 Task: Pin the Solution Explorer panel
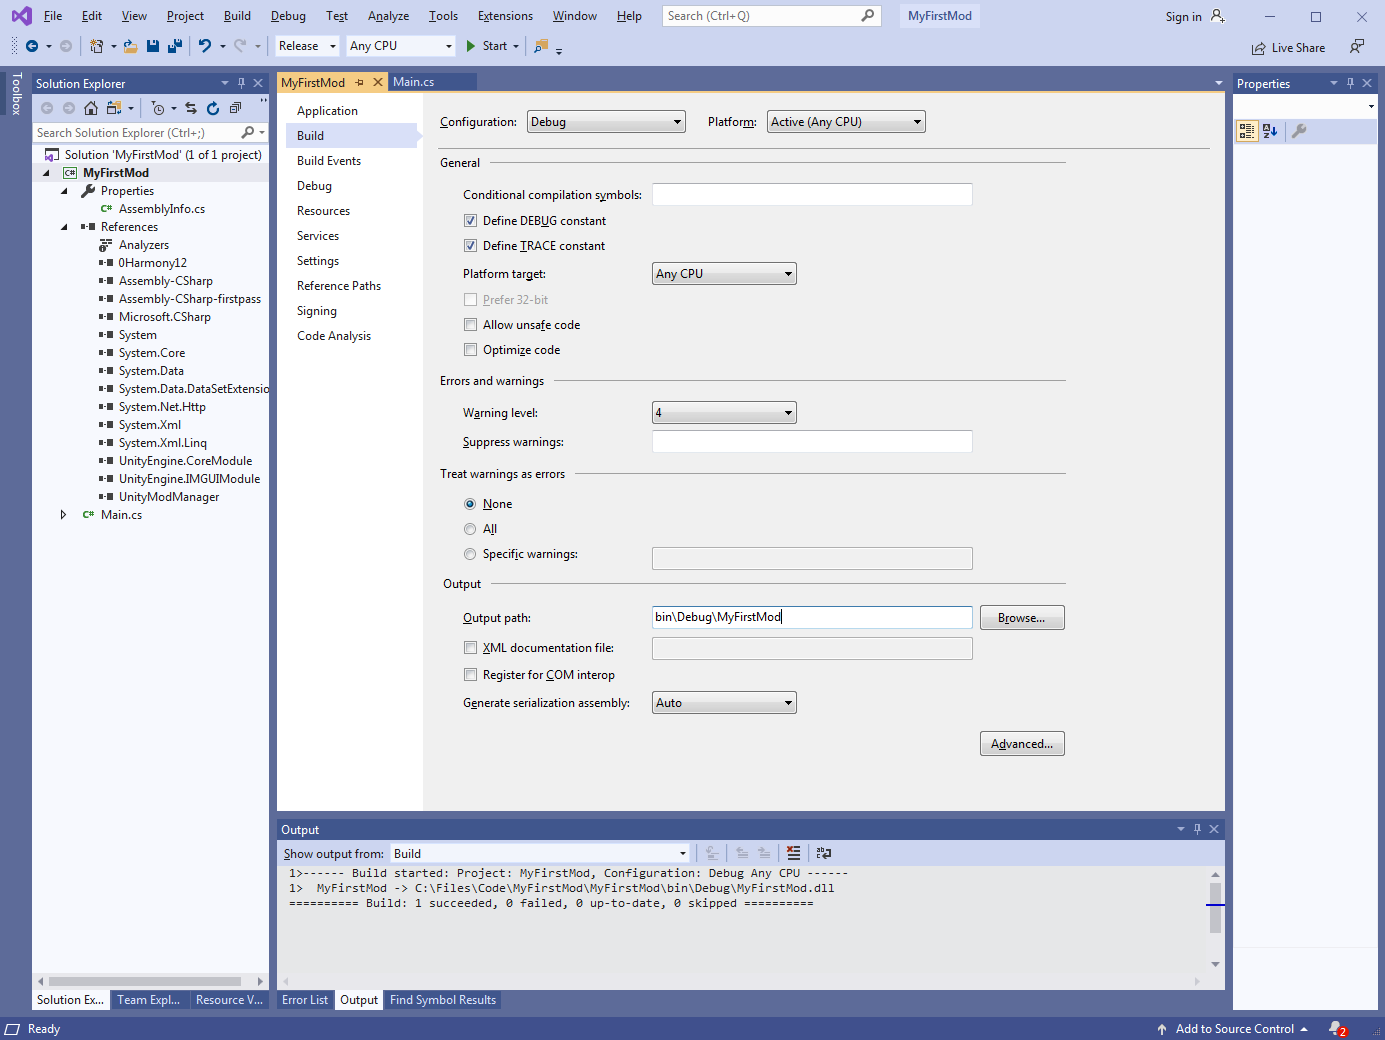tap(241, 83)
